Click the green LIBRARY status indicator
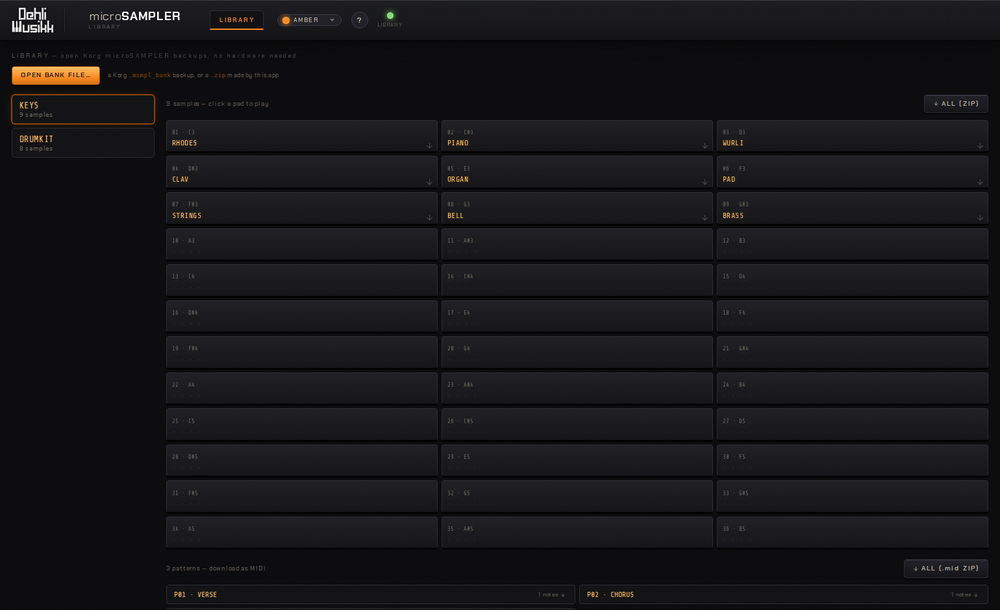 coord(390,19)
